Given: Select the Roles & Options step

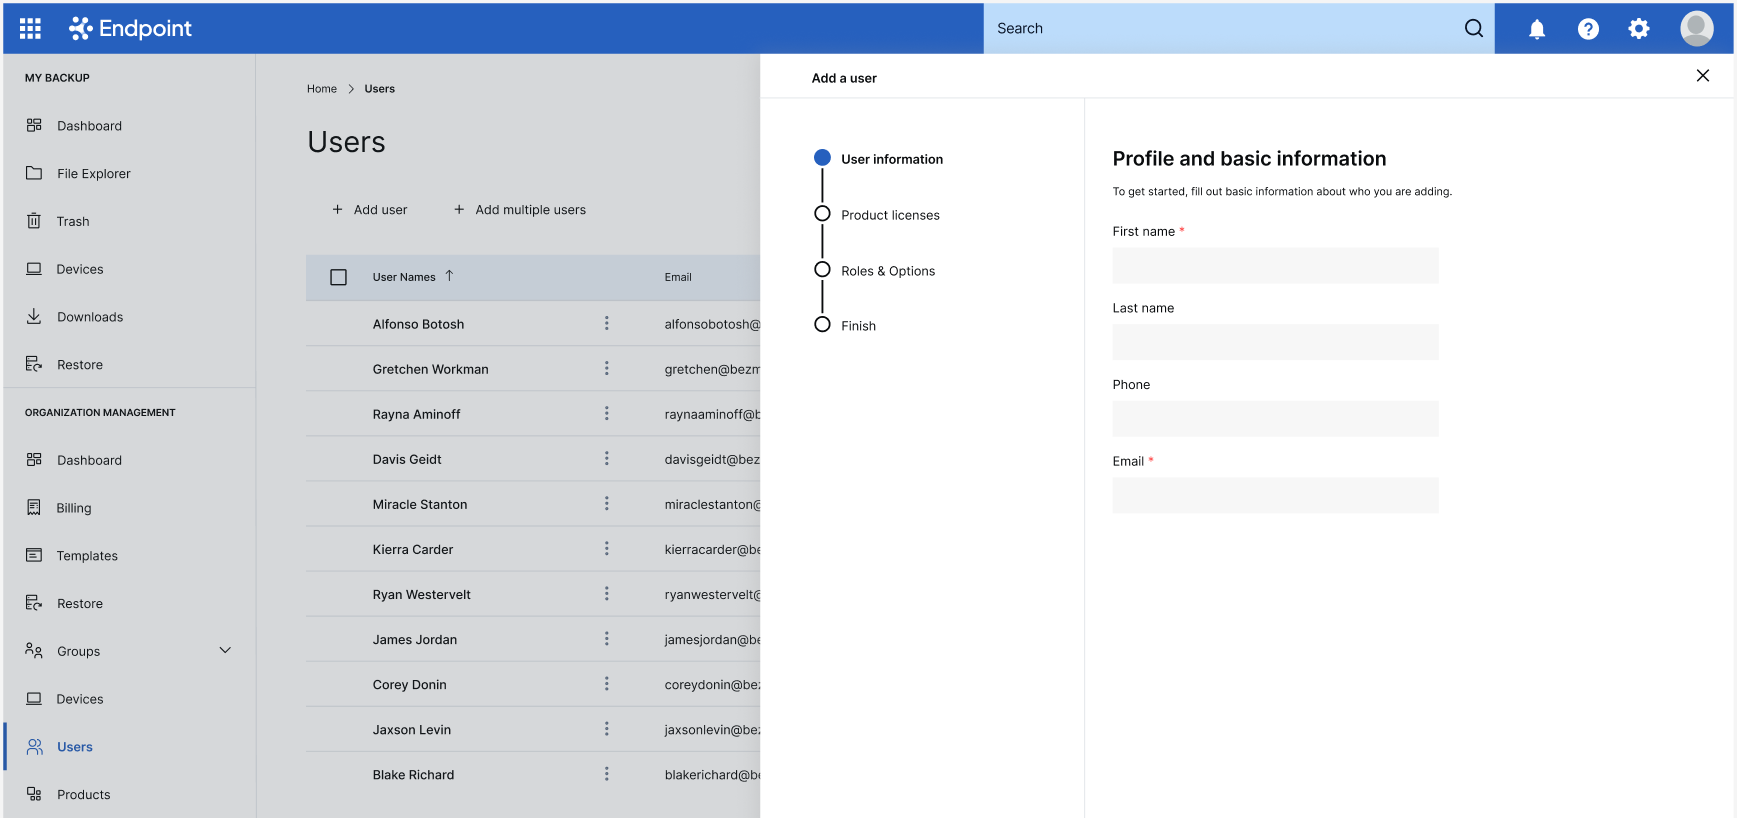Looking at the screenshot, I should coord(887,271).
